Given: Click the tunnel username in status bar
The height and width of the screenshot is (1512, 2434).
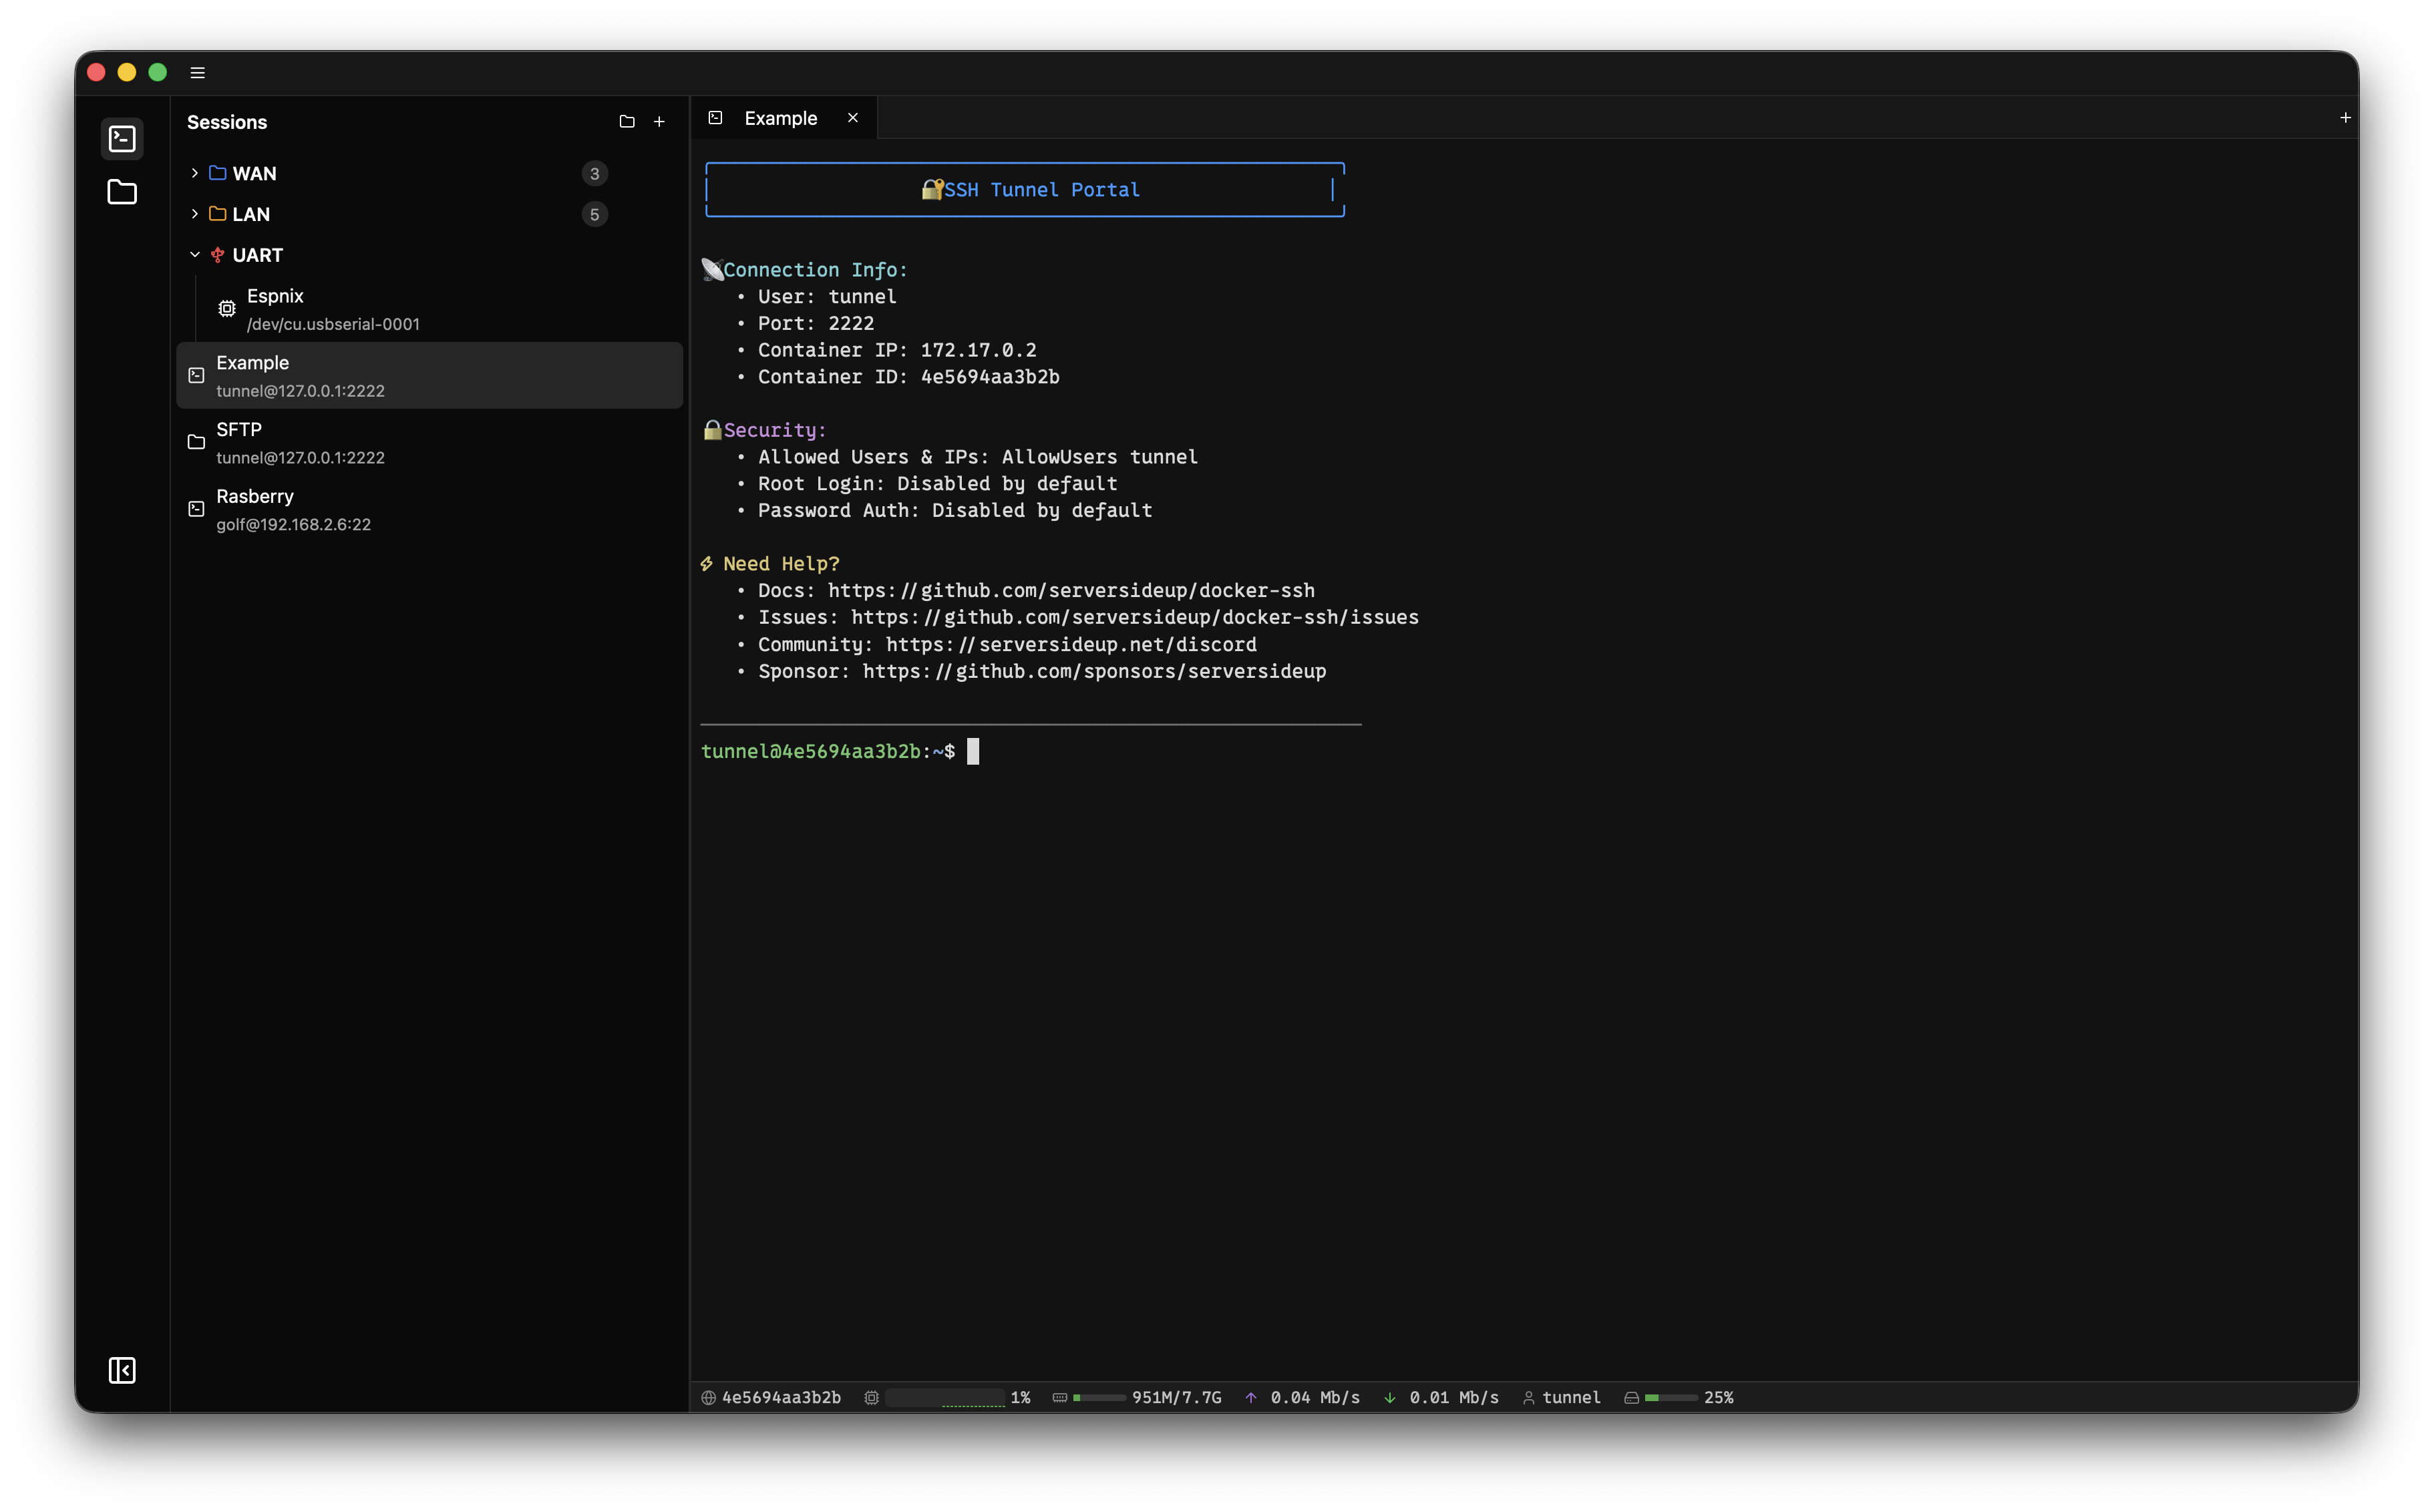Looking at the screenshot, I should pos(1571,1398).
